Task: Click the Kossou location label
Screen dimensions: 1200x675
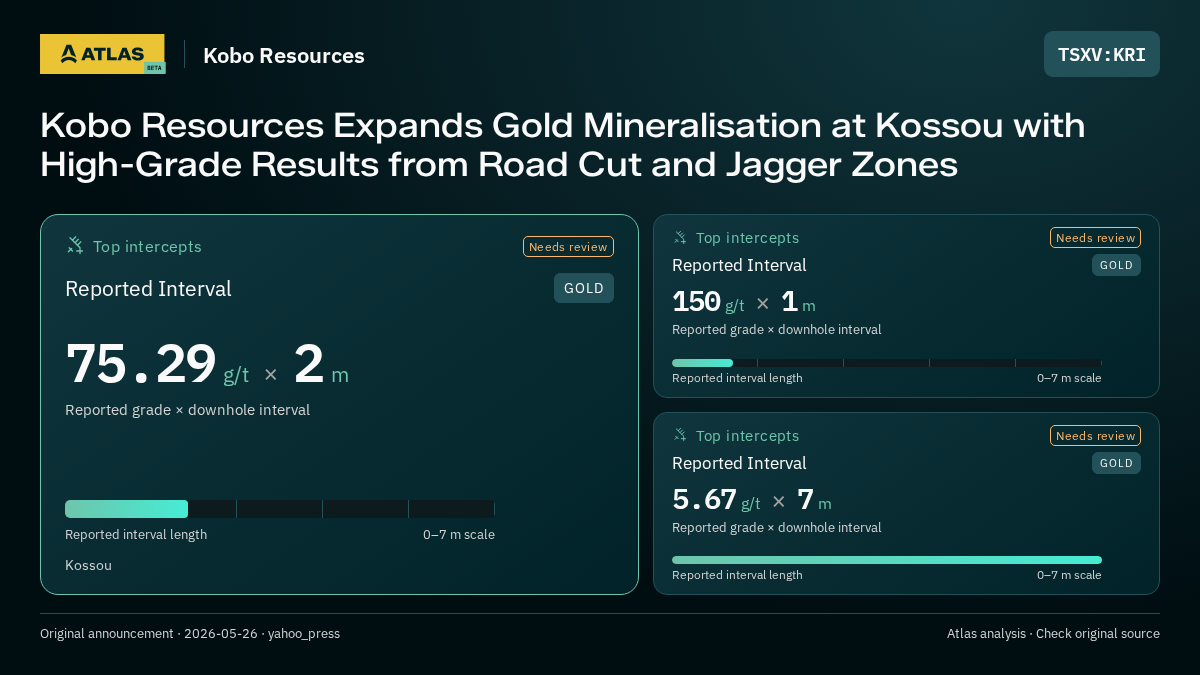Action: point(88,565)
